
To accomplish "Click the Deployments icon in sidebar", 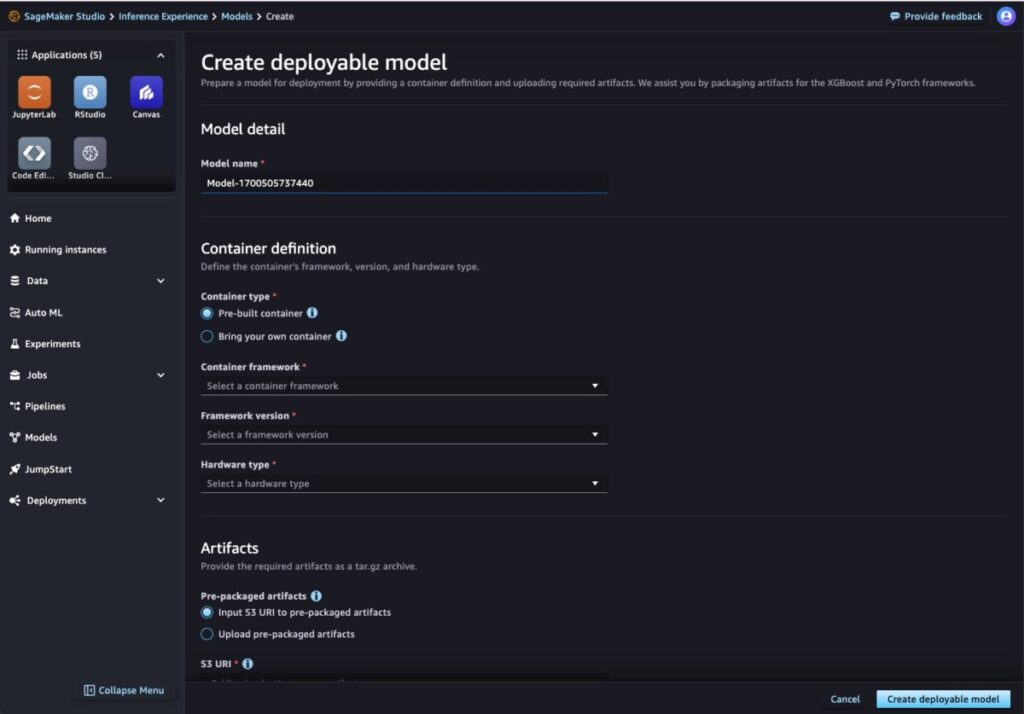I will [x=14, y=500].
